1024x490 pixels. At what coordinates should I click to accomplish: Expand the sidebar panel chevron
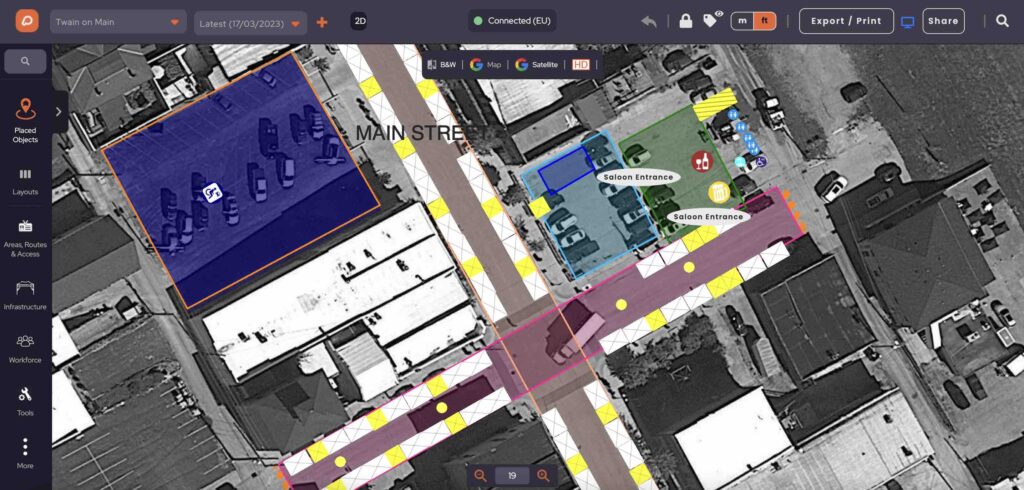tap(59, 112)
